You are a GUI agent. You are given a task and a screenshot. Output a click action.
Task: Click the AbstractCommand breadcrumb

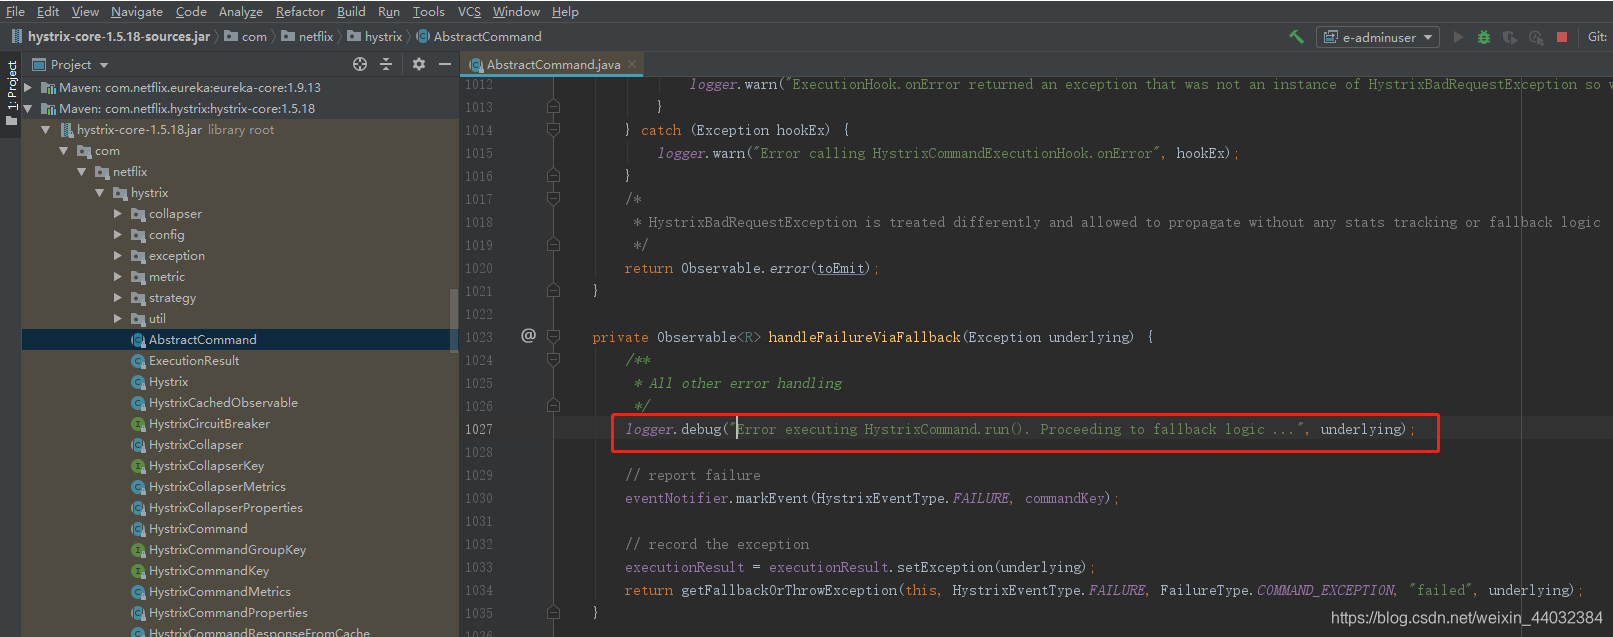[x=479, y=36]
